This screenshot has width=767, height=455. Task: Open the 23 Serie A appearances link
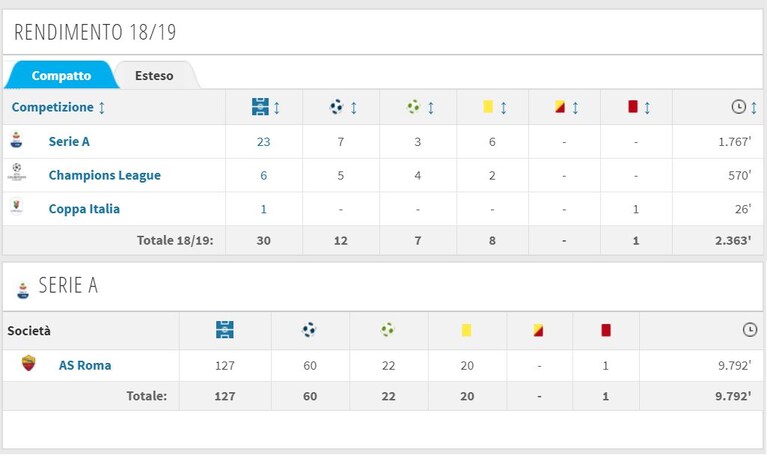(264, 142)
